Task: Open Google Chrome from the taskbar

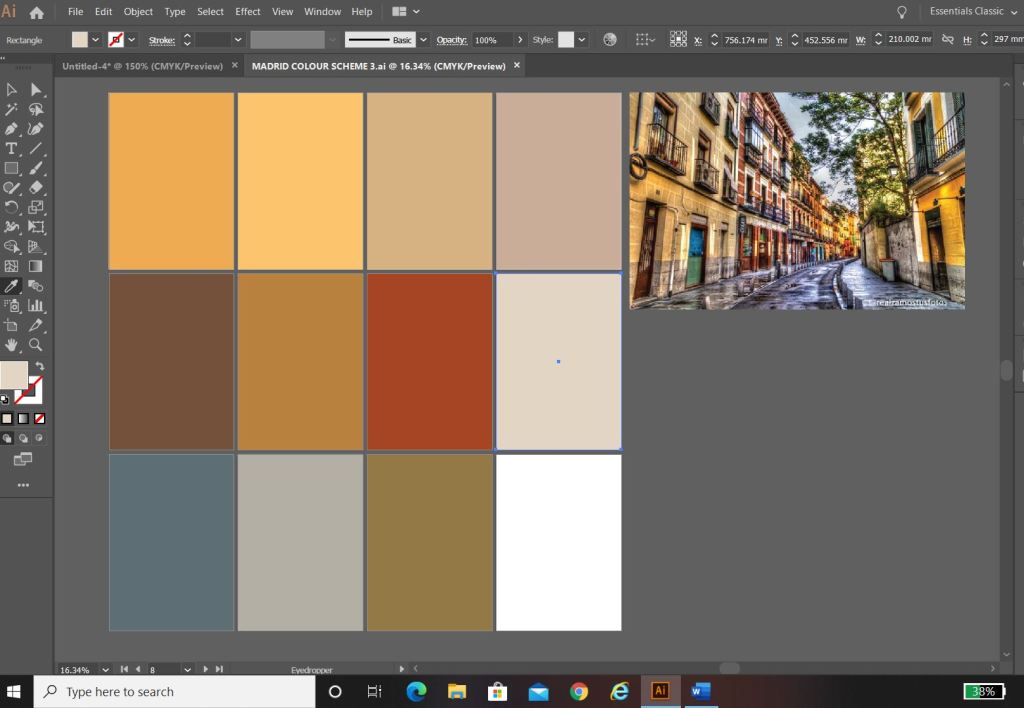Action: [x=579, y=691]
